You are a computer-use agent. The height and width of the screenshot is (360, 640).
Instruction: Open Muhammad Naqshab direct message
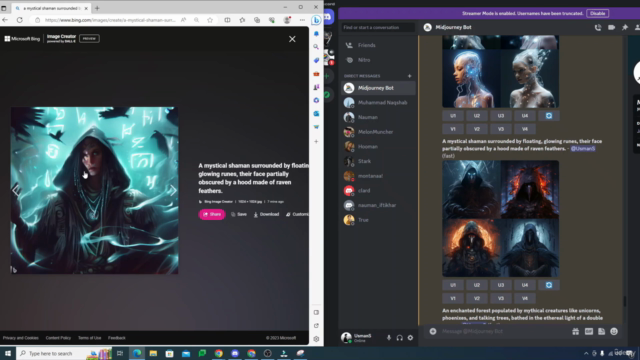tap(378, 102)
